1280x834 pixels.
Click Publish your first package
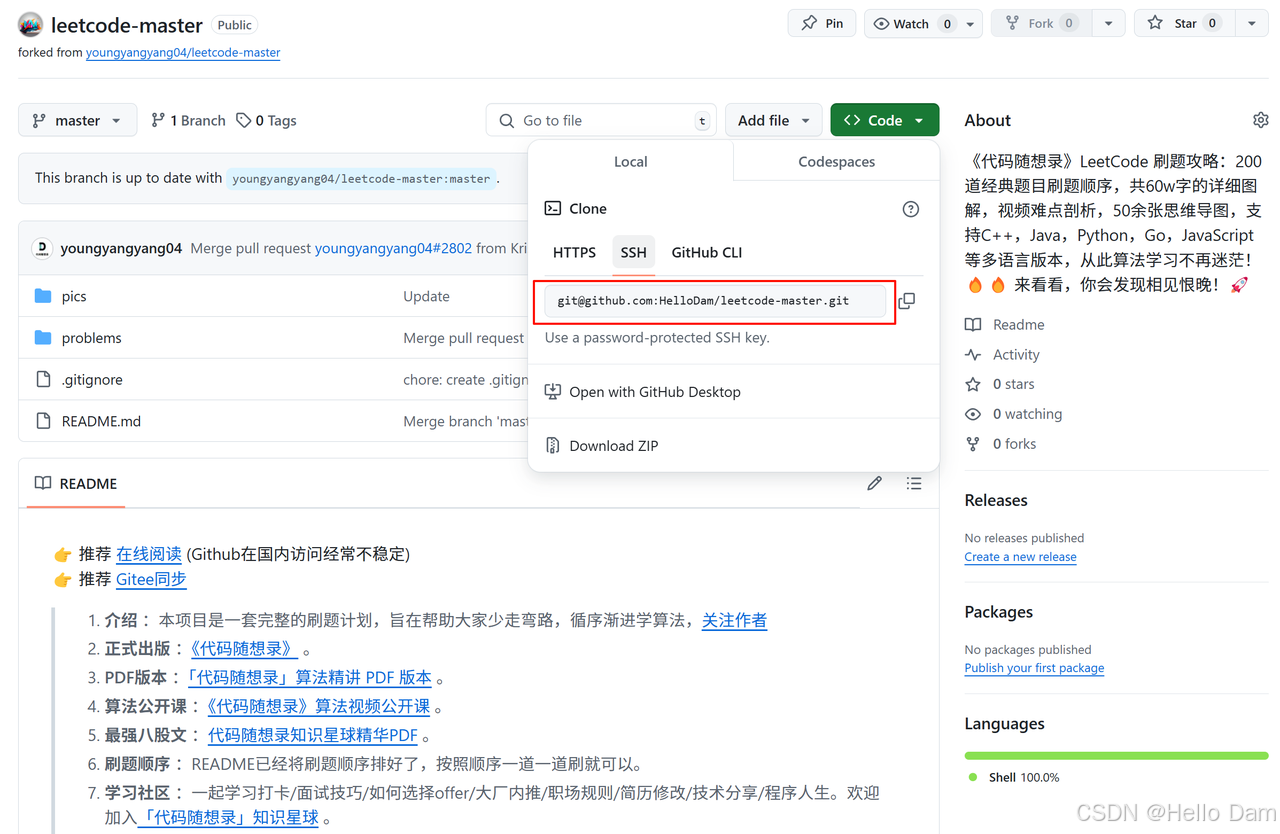click(x=1034, y=668)
